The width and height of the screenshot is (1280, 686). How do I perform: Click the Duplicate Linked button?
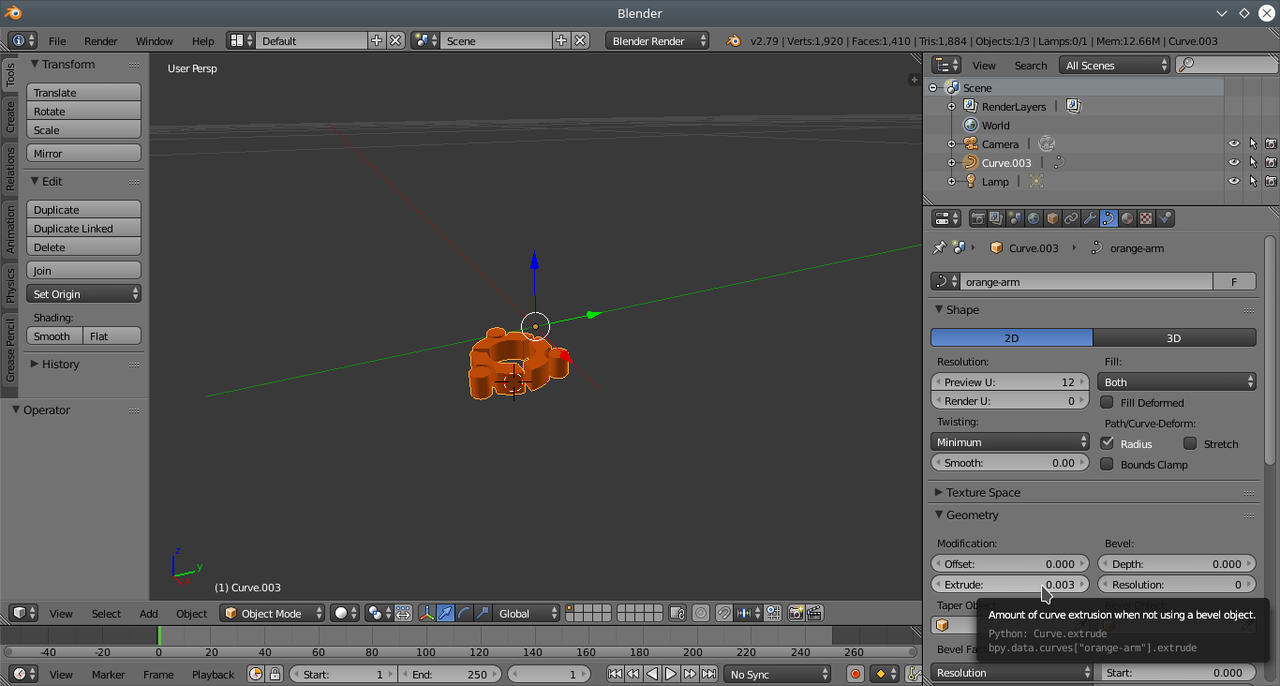84,228
